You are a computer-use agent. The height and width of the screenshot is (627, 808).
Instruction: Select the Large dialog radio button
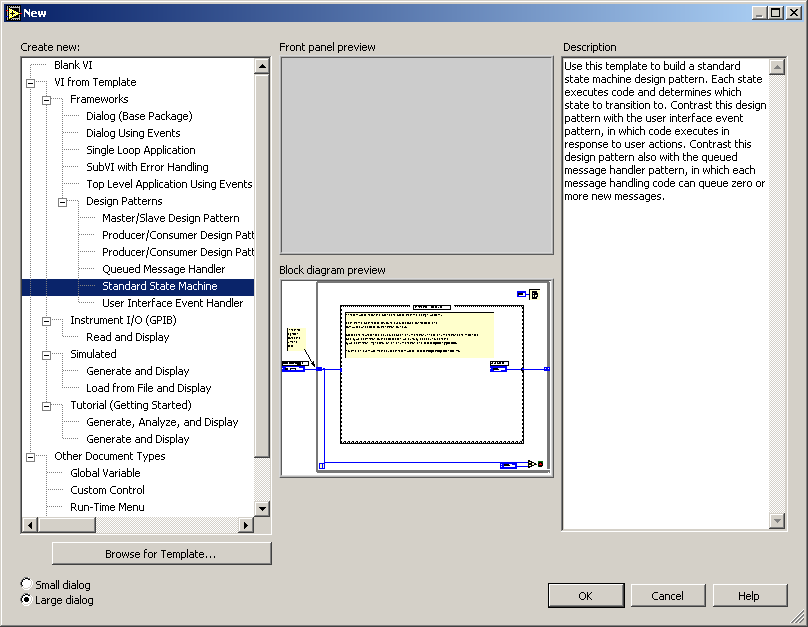pos(26,599)
